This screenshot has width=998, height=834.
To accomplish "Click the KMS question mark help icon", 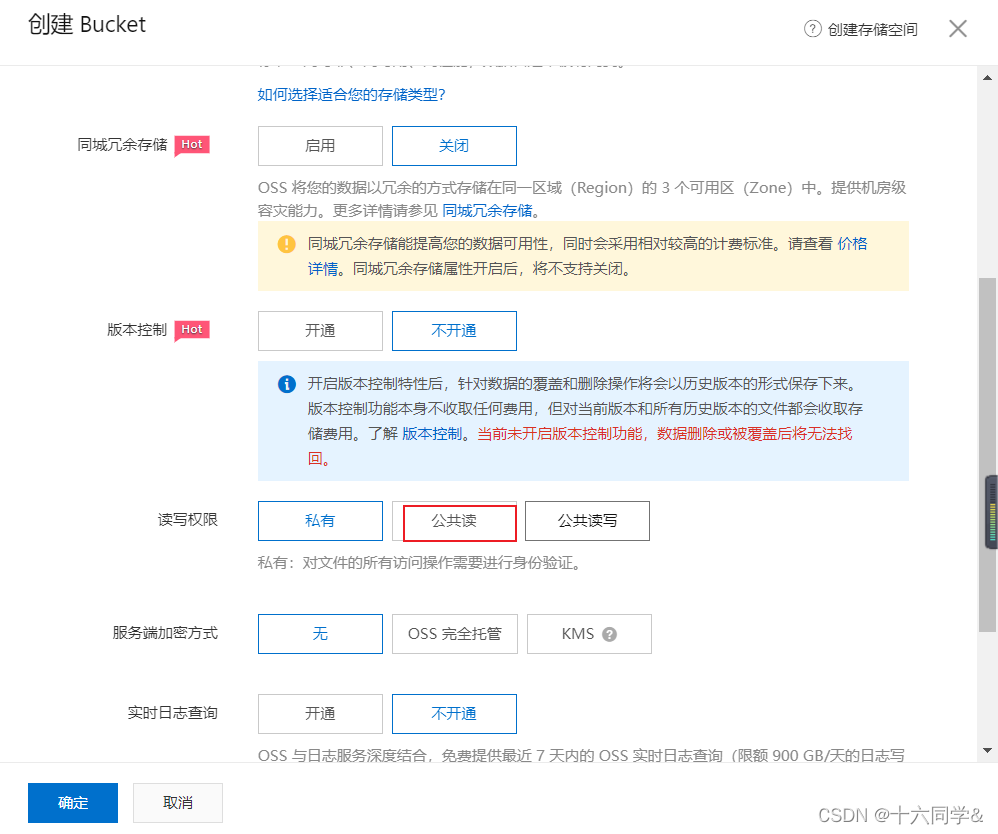I will click(x=611, y=634).
